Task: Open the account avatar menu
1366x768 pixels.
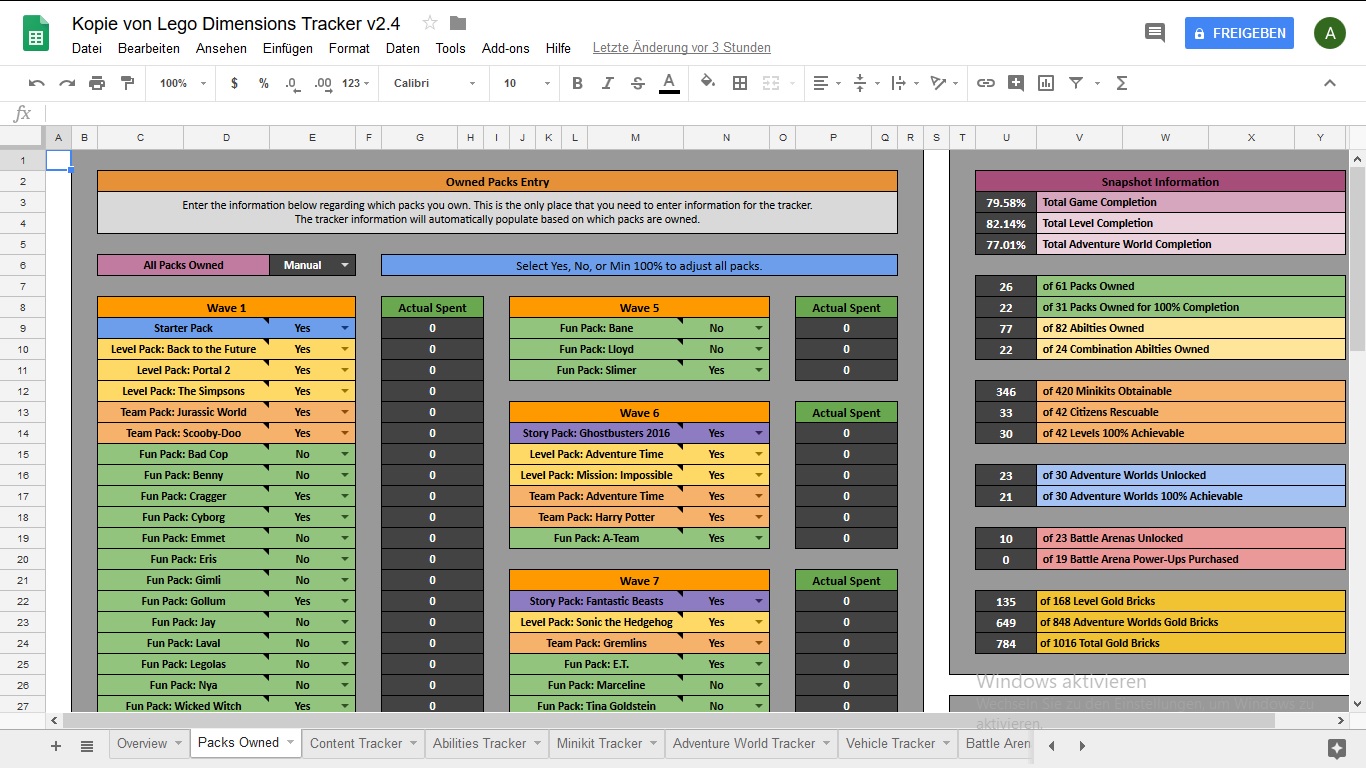Action: click(x=1329, y=33)
